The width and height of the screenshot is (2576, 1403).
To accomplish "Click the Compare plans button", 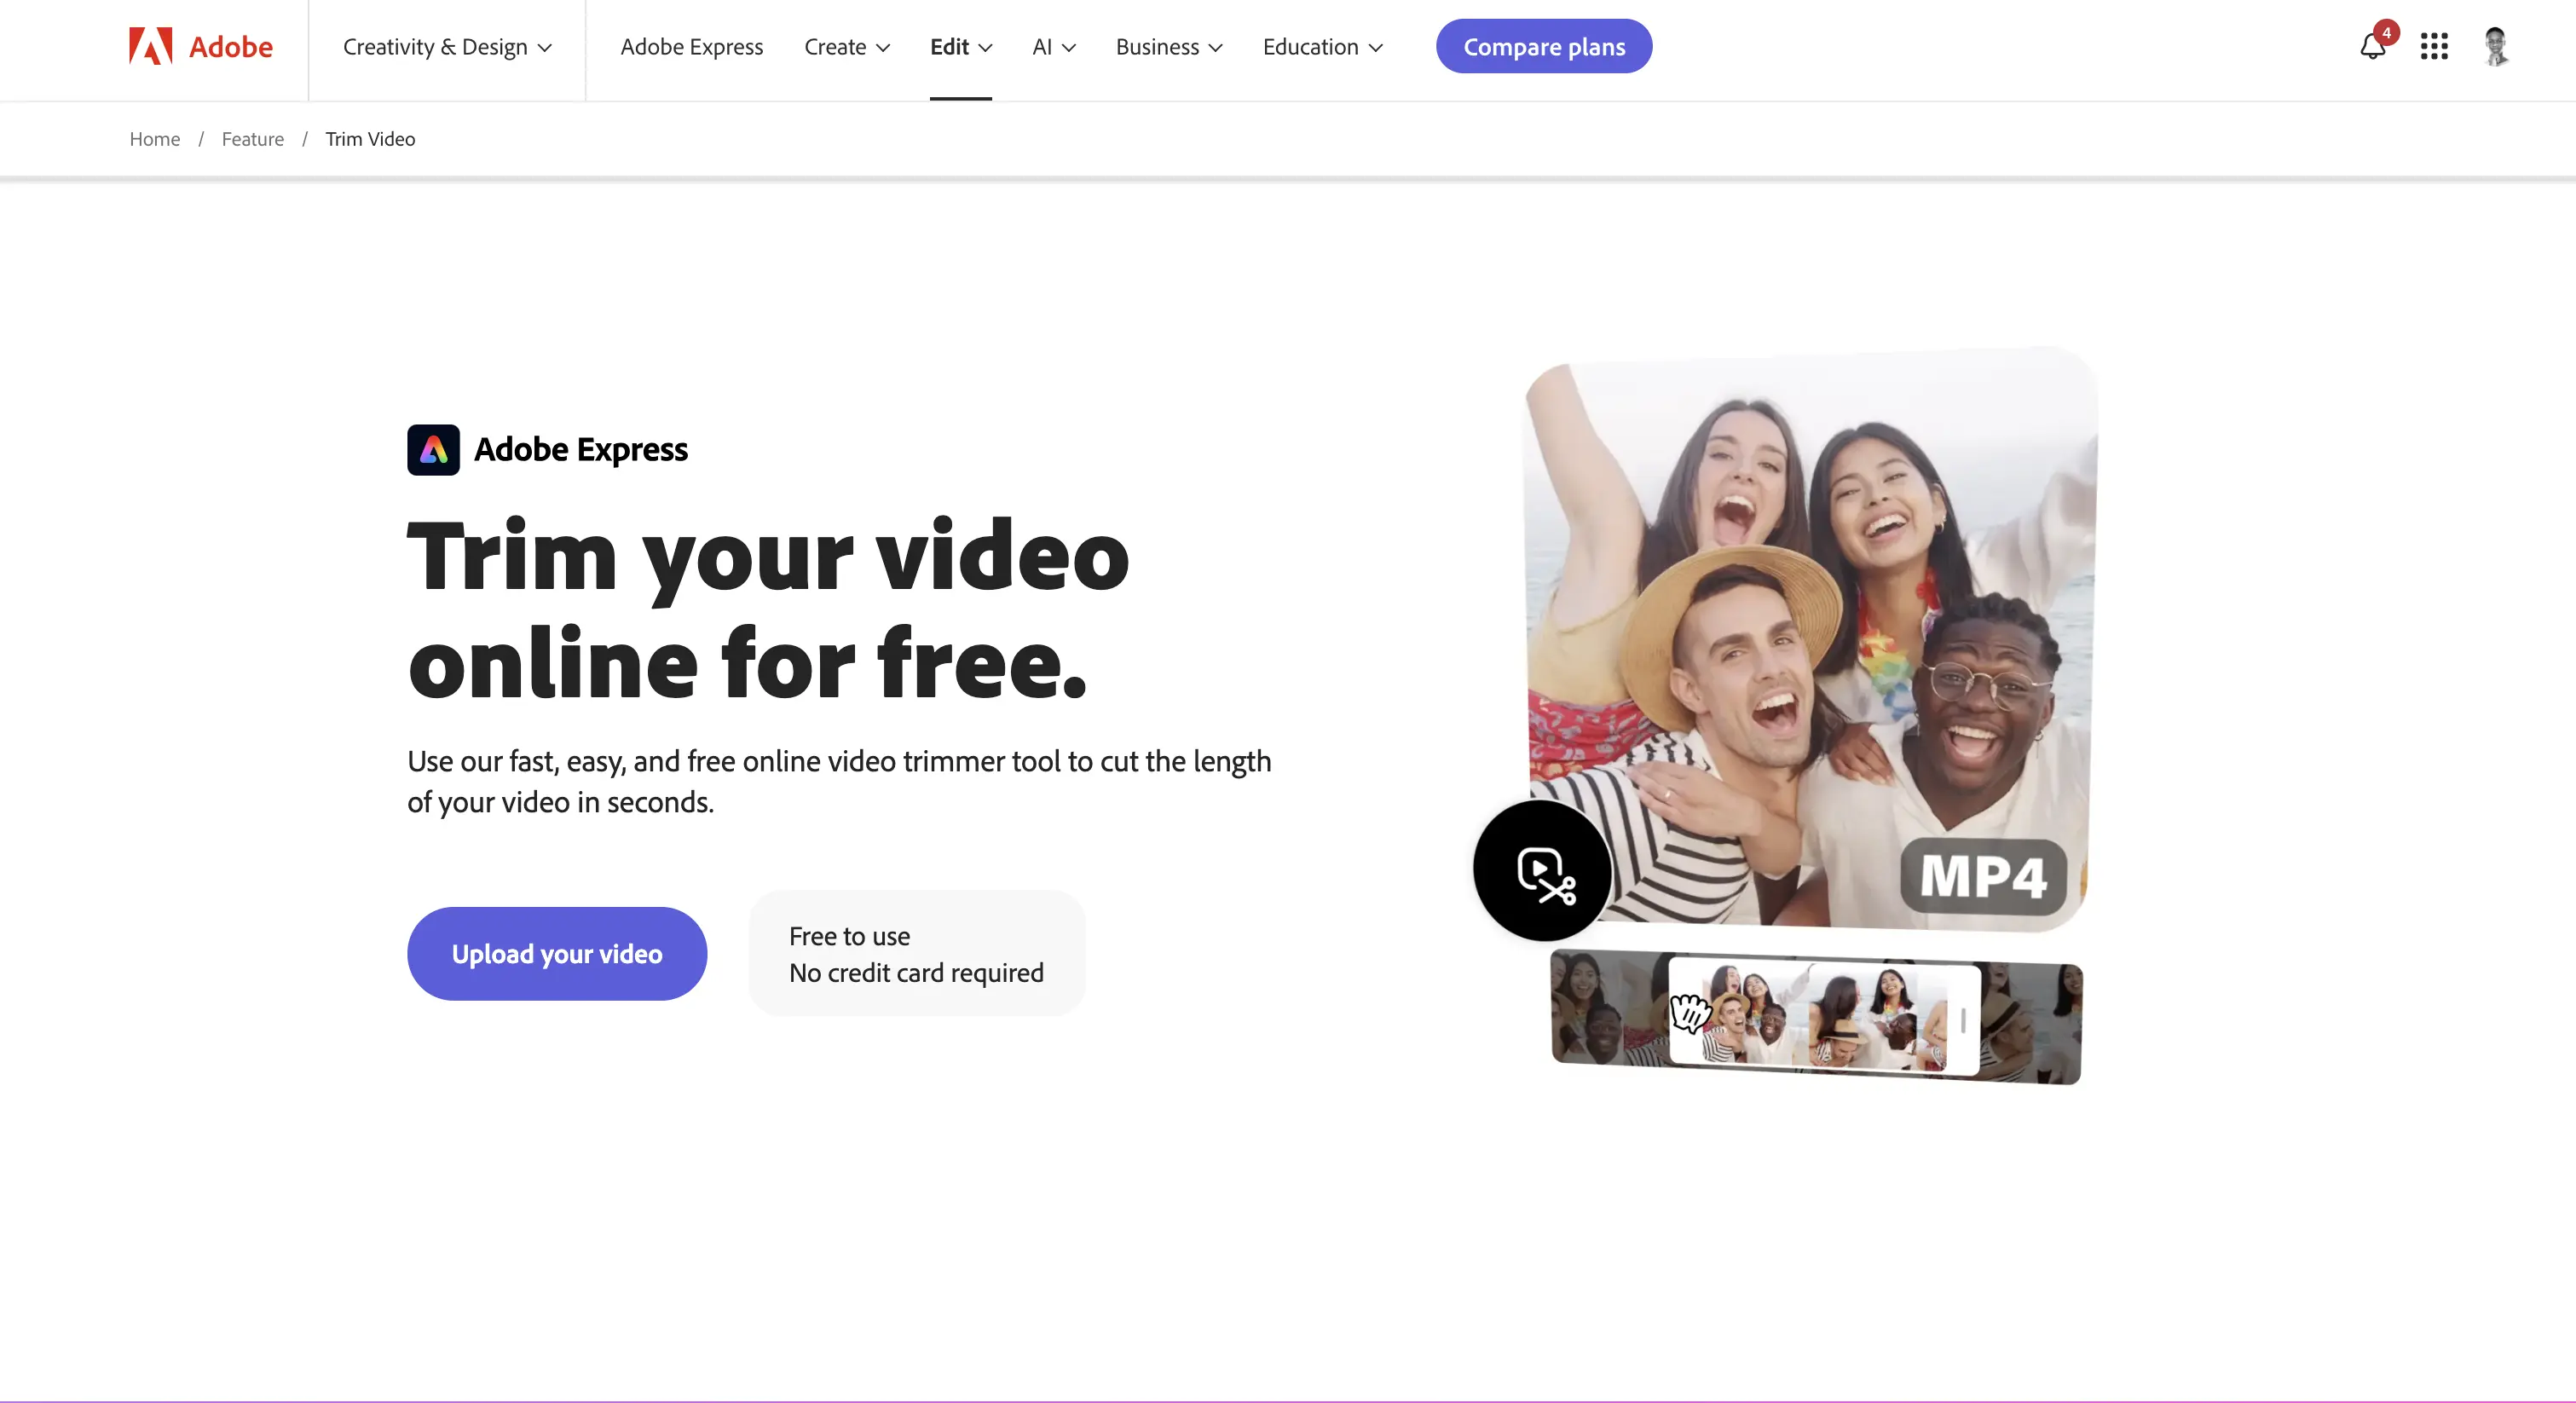I will coord(1544,46).
